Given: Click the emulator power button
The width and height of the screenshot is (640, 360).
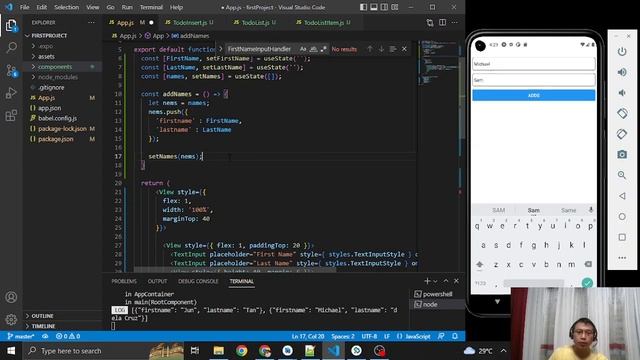Looking at the screenshot, I should coord(622,51).
